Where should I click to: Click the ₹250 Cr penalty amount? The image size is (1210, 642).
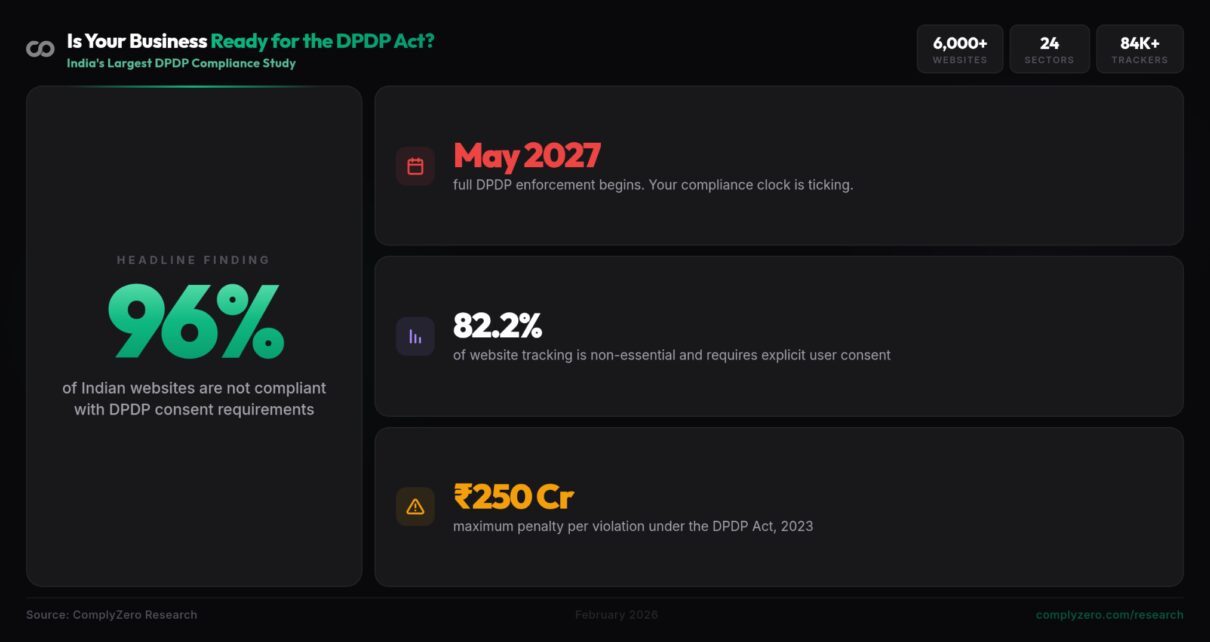[514, 497]
